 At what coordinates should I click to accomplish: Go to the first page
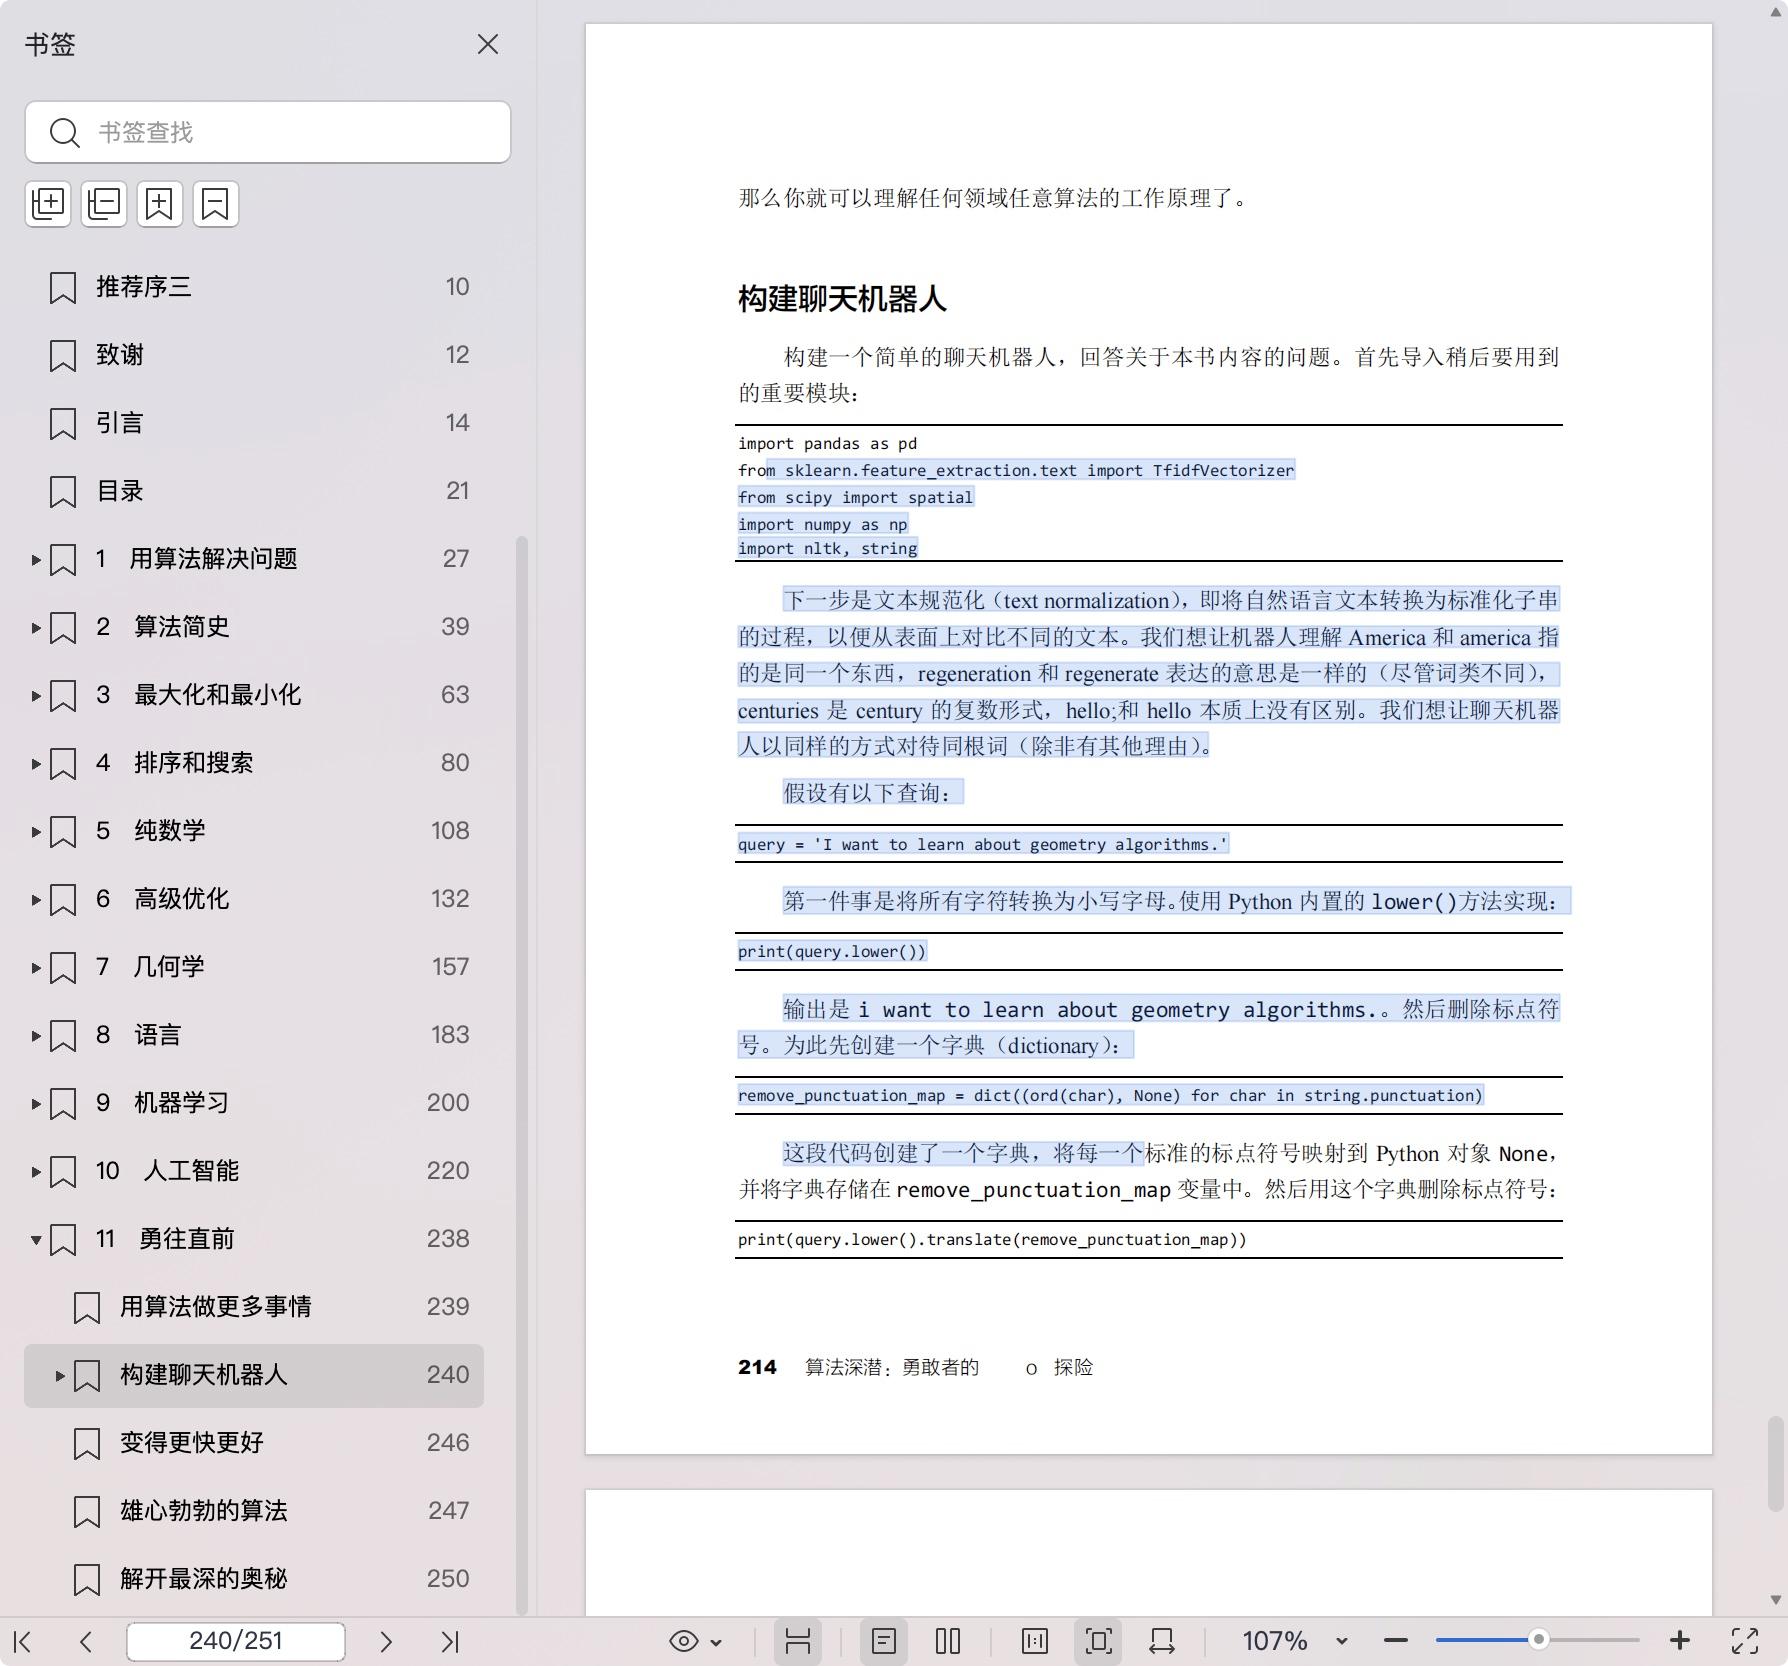point(23,1641)
